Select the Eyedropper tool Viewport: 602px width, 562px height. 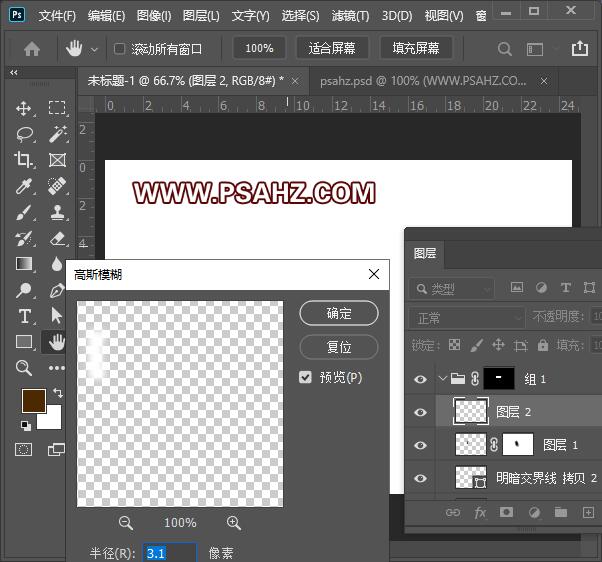(x=24, y=186)
